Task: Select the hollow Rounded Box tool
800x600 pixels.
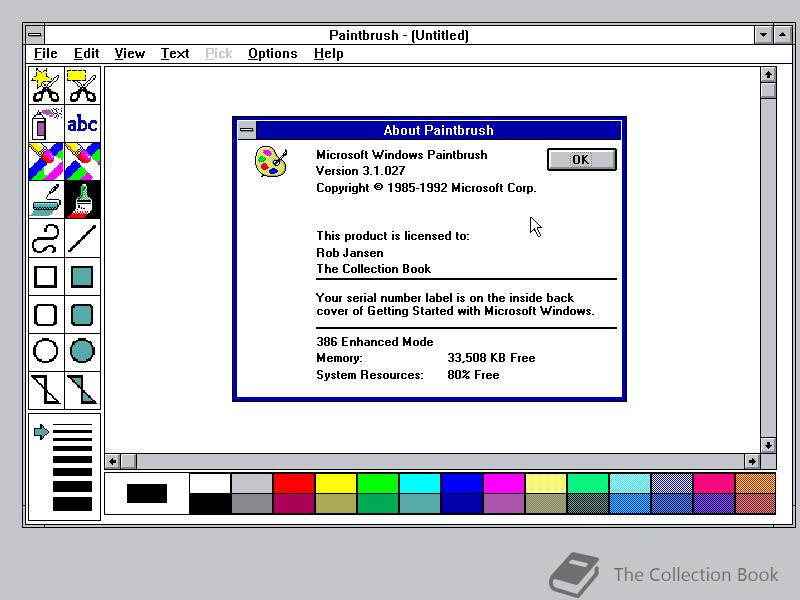Action: click(x=46, y=314)
